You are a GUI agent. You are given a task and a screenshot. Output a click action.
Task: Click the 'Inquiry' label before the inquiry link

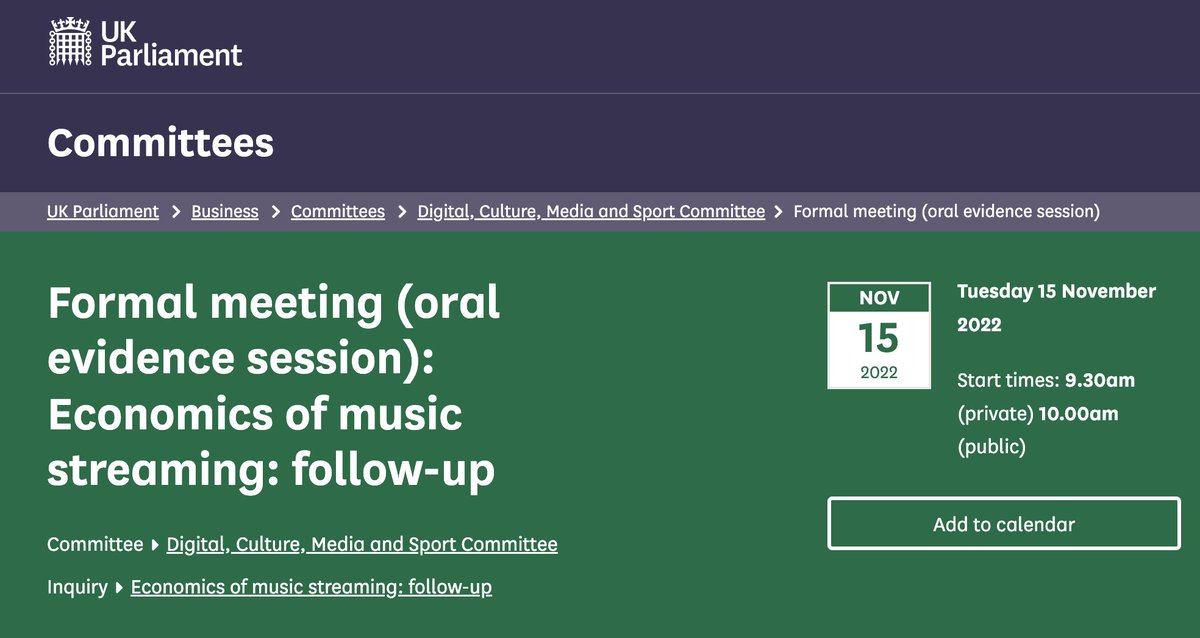[77, 587]
